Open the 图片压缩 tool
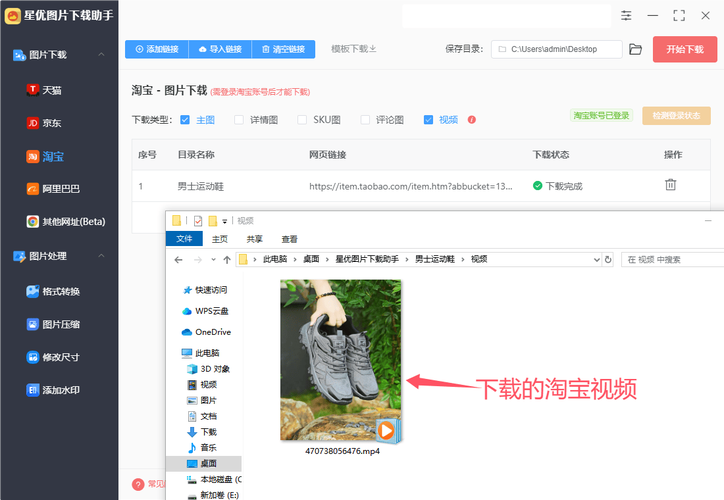724x500 pixels. click(53, 324)
